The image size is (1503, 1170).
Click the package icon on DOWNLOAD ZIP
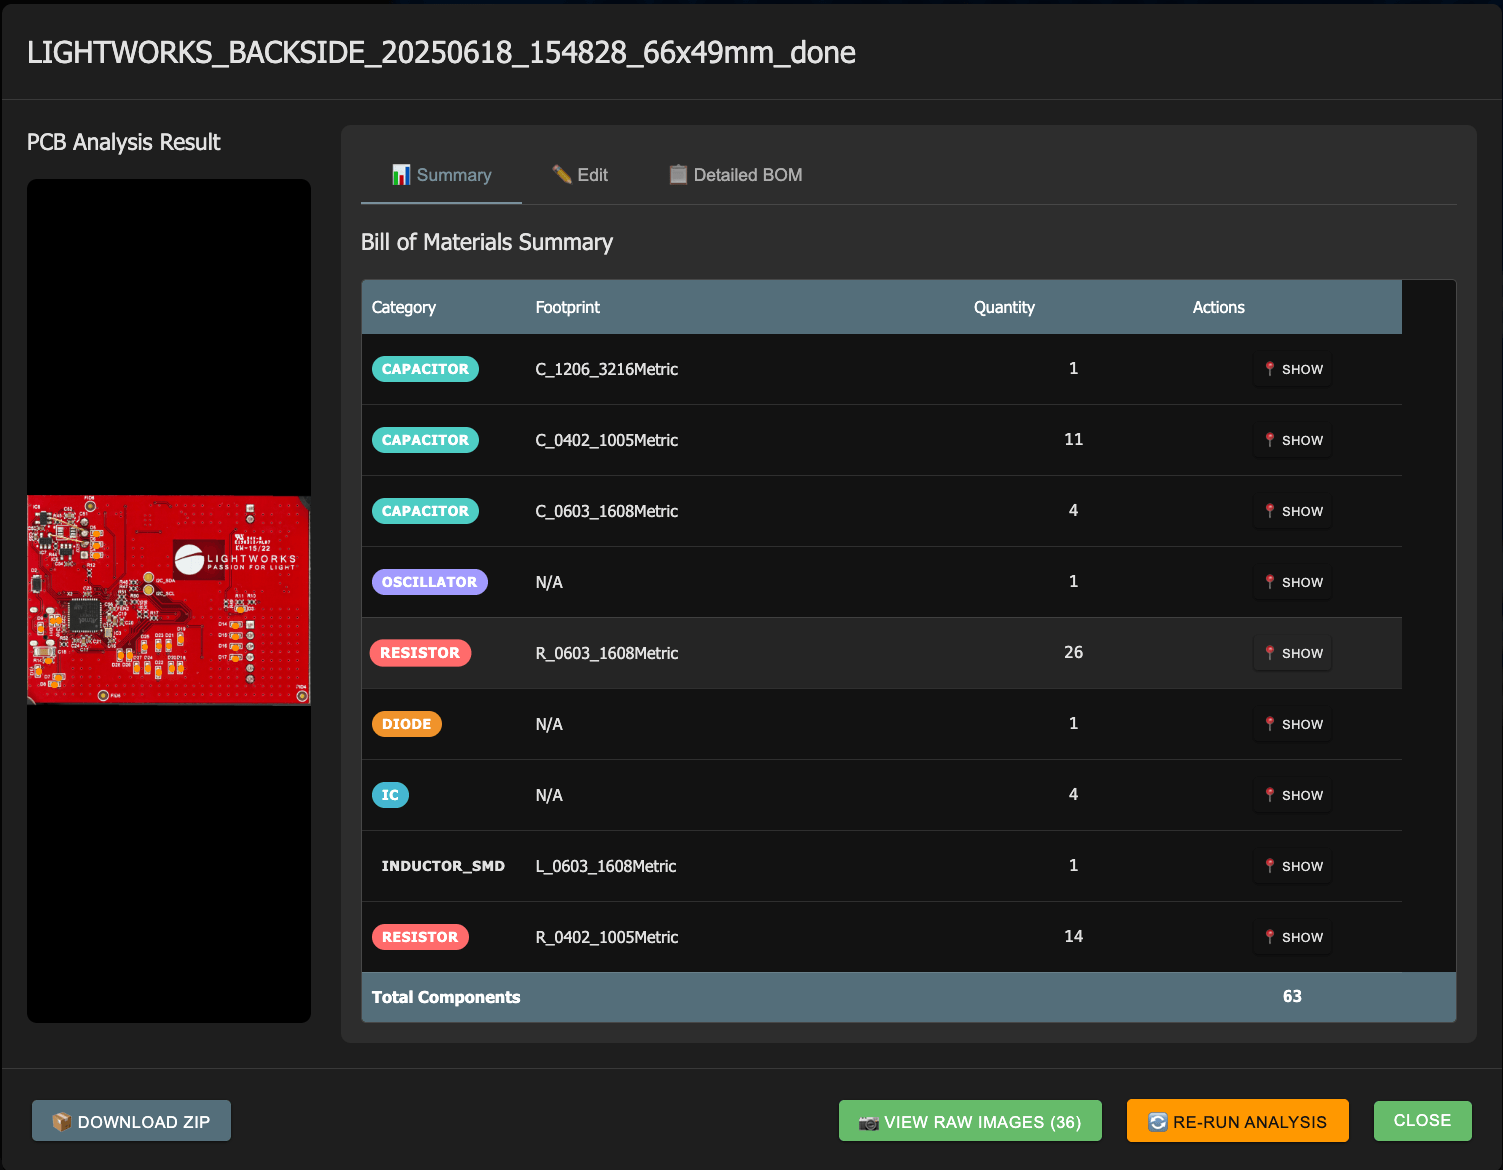click(60, 1120)
